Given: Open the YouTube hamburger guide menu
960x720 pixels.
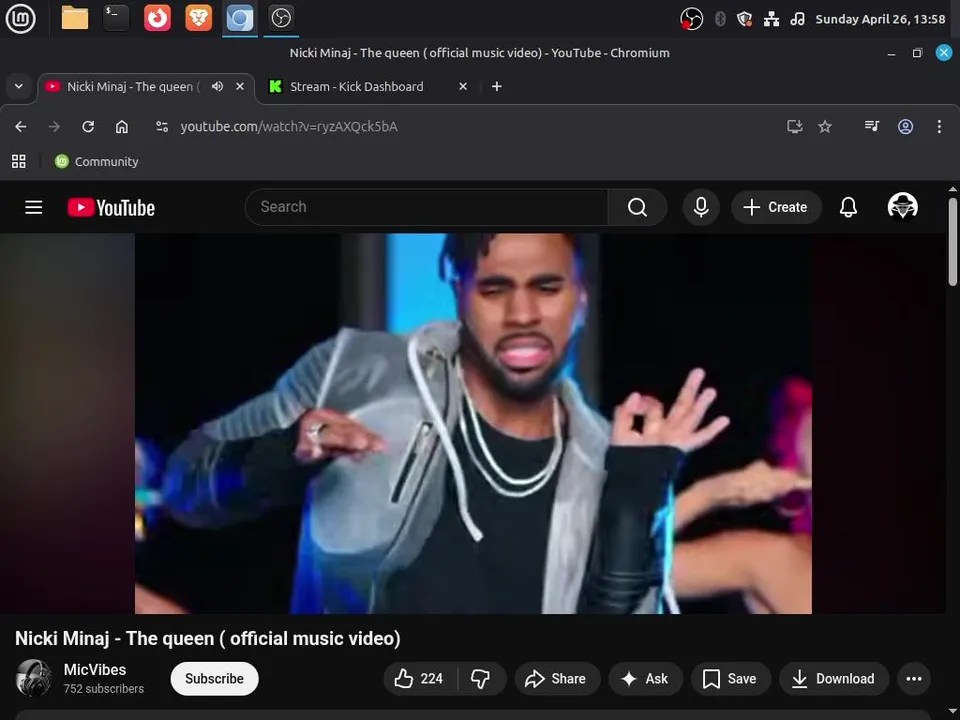Looking at the screenshot, I should (x=34, y=208).
